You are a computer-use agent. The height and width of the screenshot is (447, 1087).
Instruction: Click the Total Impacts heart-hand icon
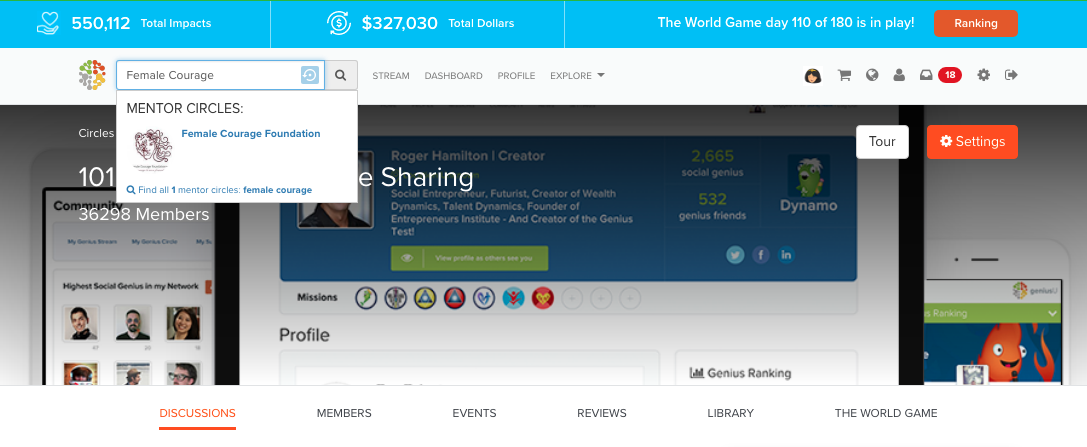coord(49,23)
